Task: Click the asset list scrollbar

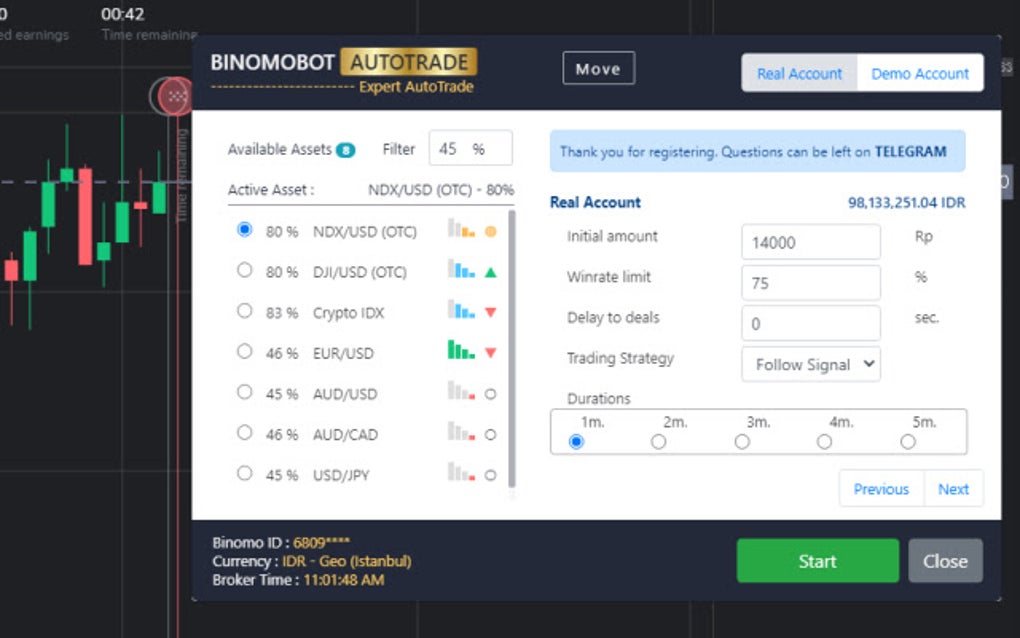Action: coord(513,350)
